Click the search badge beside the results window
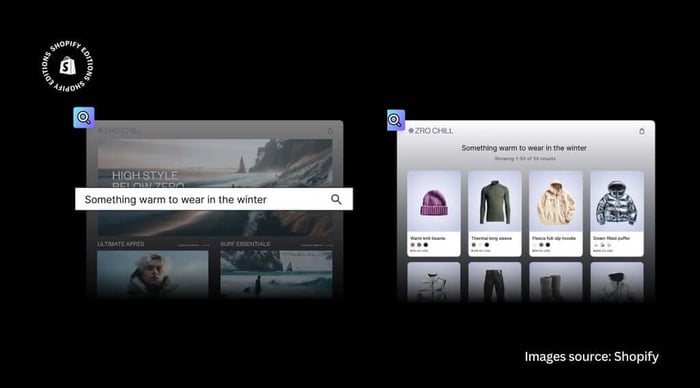Viewport: 700px width, 388px height. [x=396, y=120]
